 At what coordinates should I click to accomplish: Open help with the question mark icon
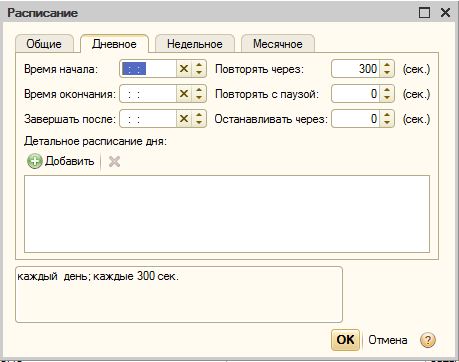point(428,340)
